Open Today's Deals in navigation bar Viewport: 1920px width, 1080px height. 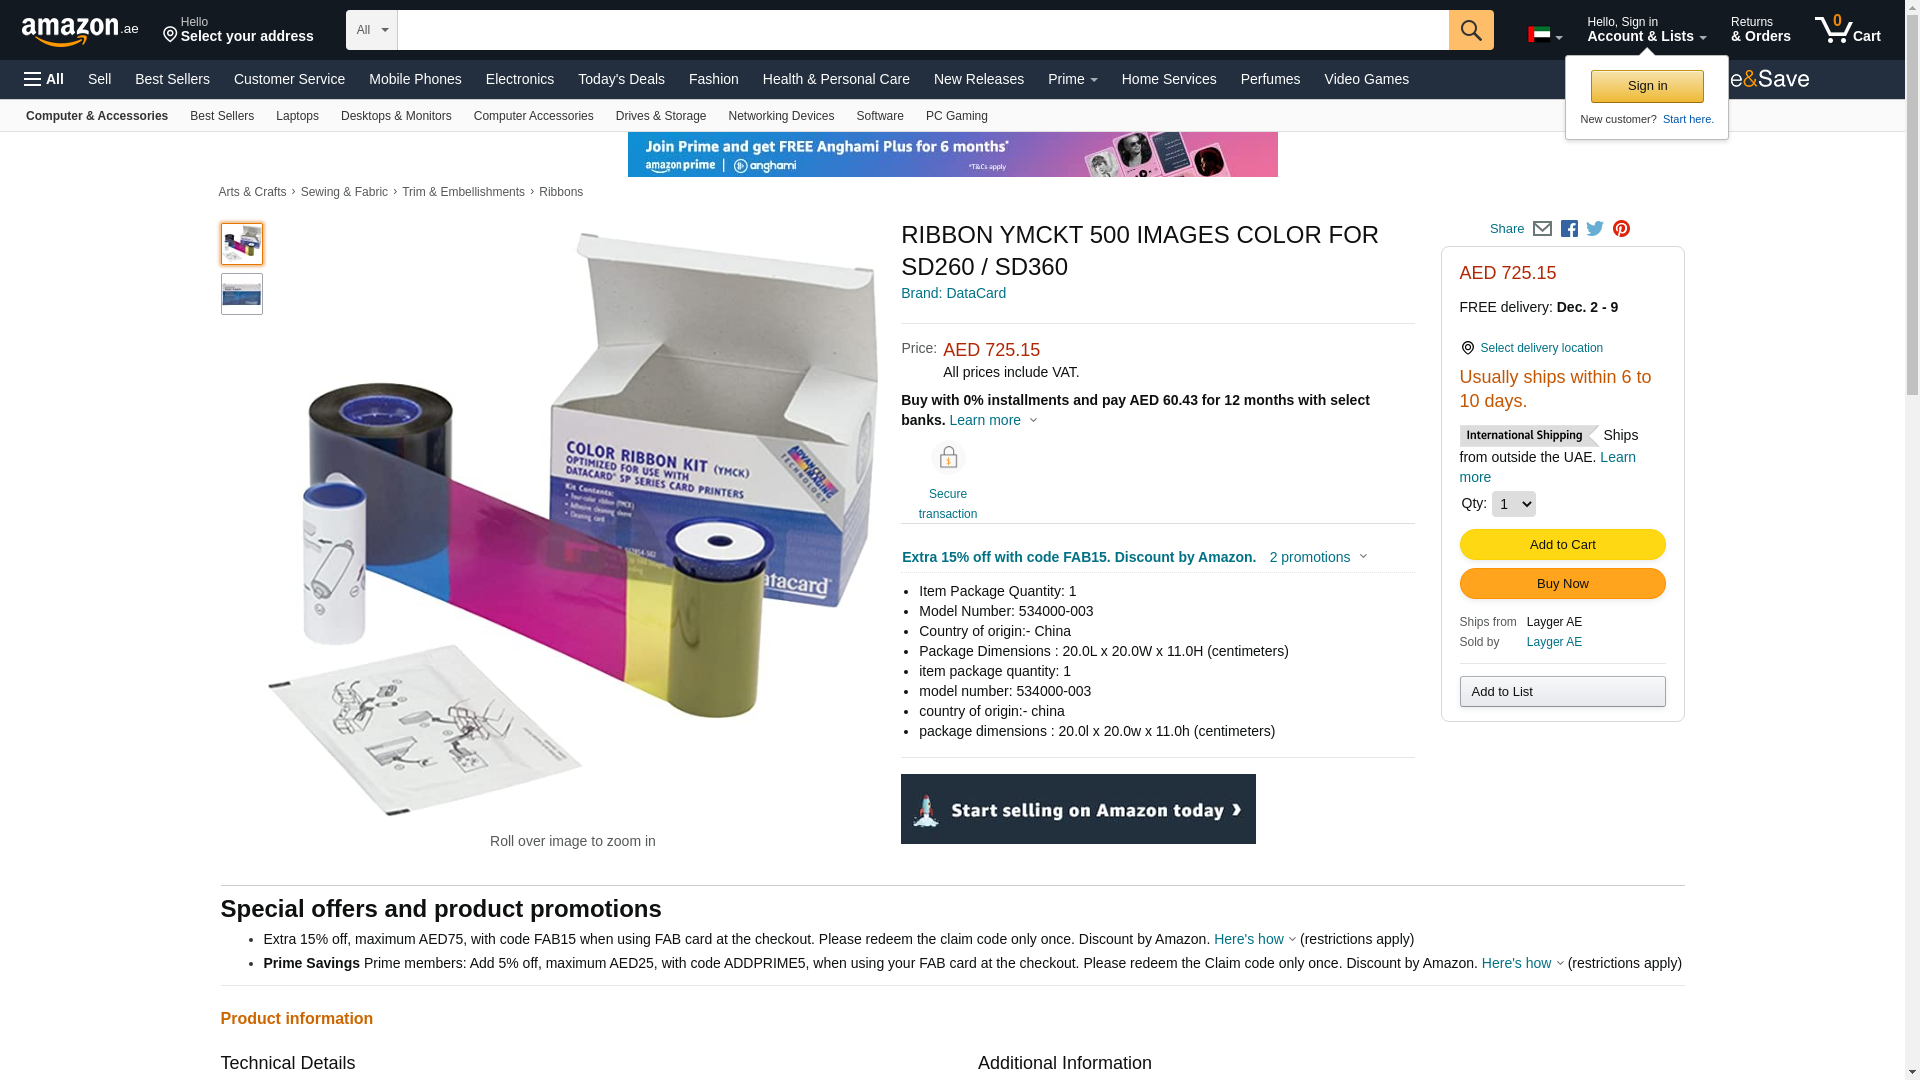(621, 79)
